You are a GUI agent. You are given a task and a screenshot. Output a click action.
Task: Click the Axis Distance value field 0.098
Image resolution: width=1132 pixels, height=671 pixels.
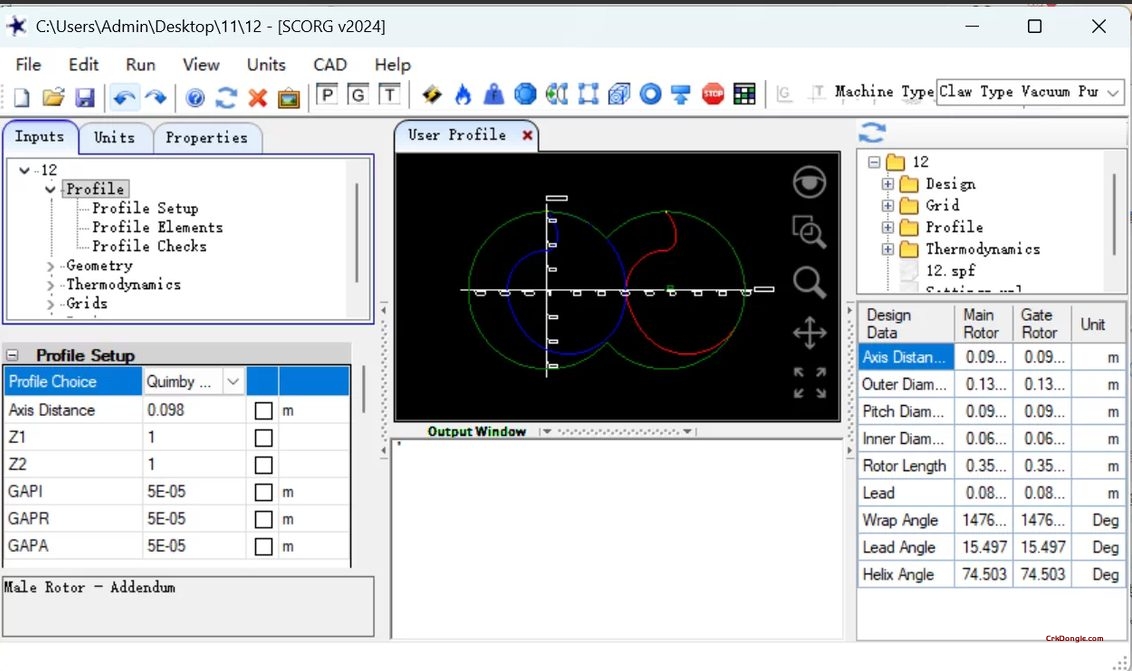coord(193,410)
